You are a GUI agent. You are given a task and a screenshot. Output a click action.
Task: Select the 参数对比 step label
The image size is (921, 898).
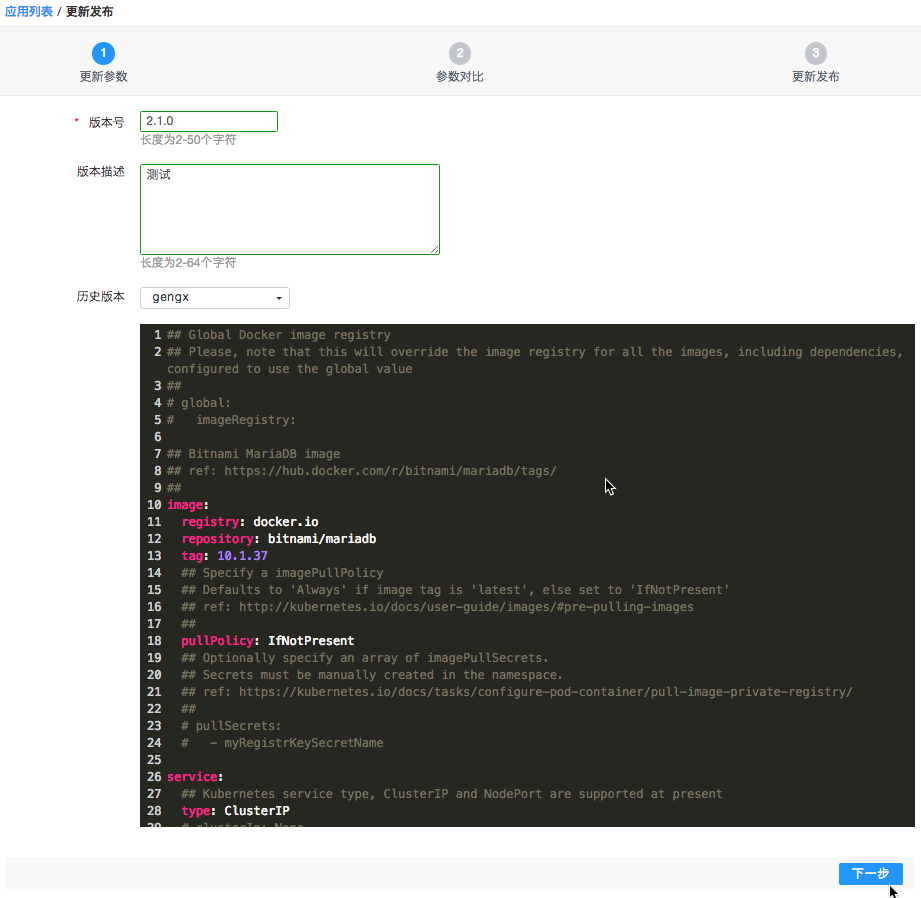pos(459,77)
